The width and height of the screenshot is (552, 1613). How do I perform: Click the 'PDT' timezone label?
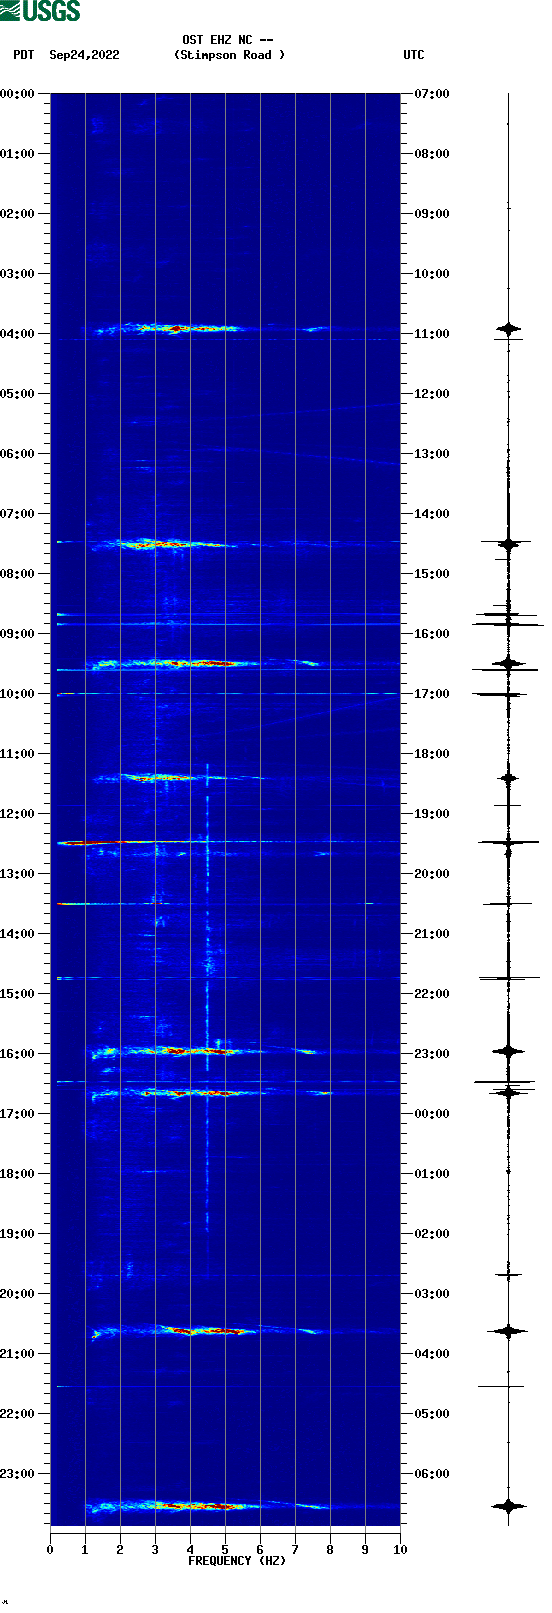[23, 55]
